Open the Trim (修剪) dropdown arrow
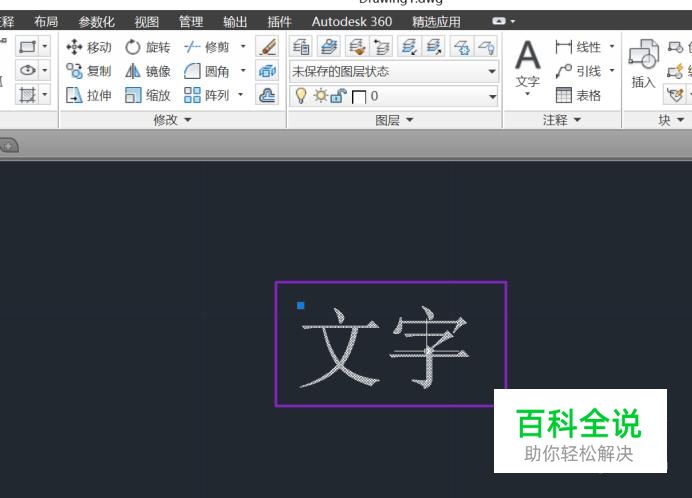 coord(243,46)
